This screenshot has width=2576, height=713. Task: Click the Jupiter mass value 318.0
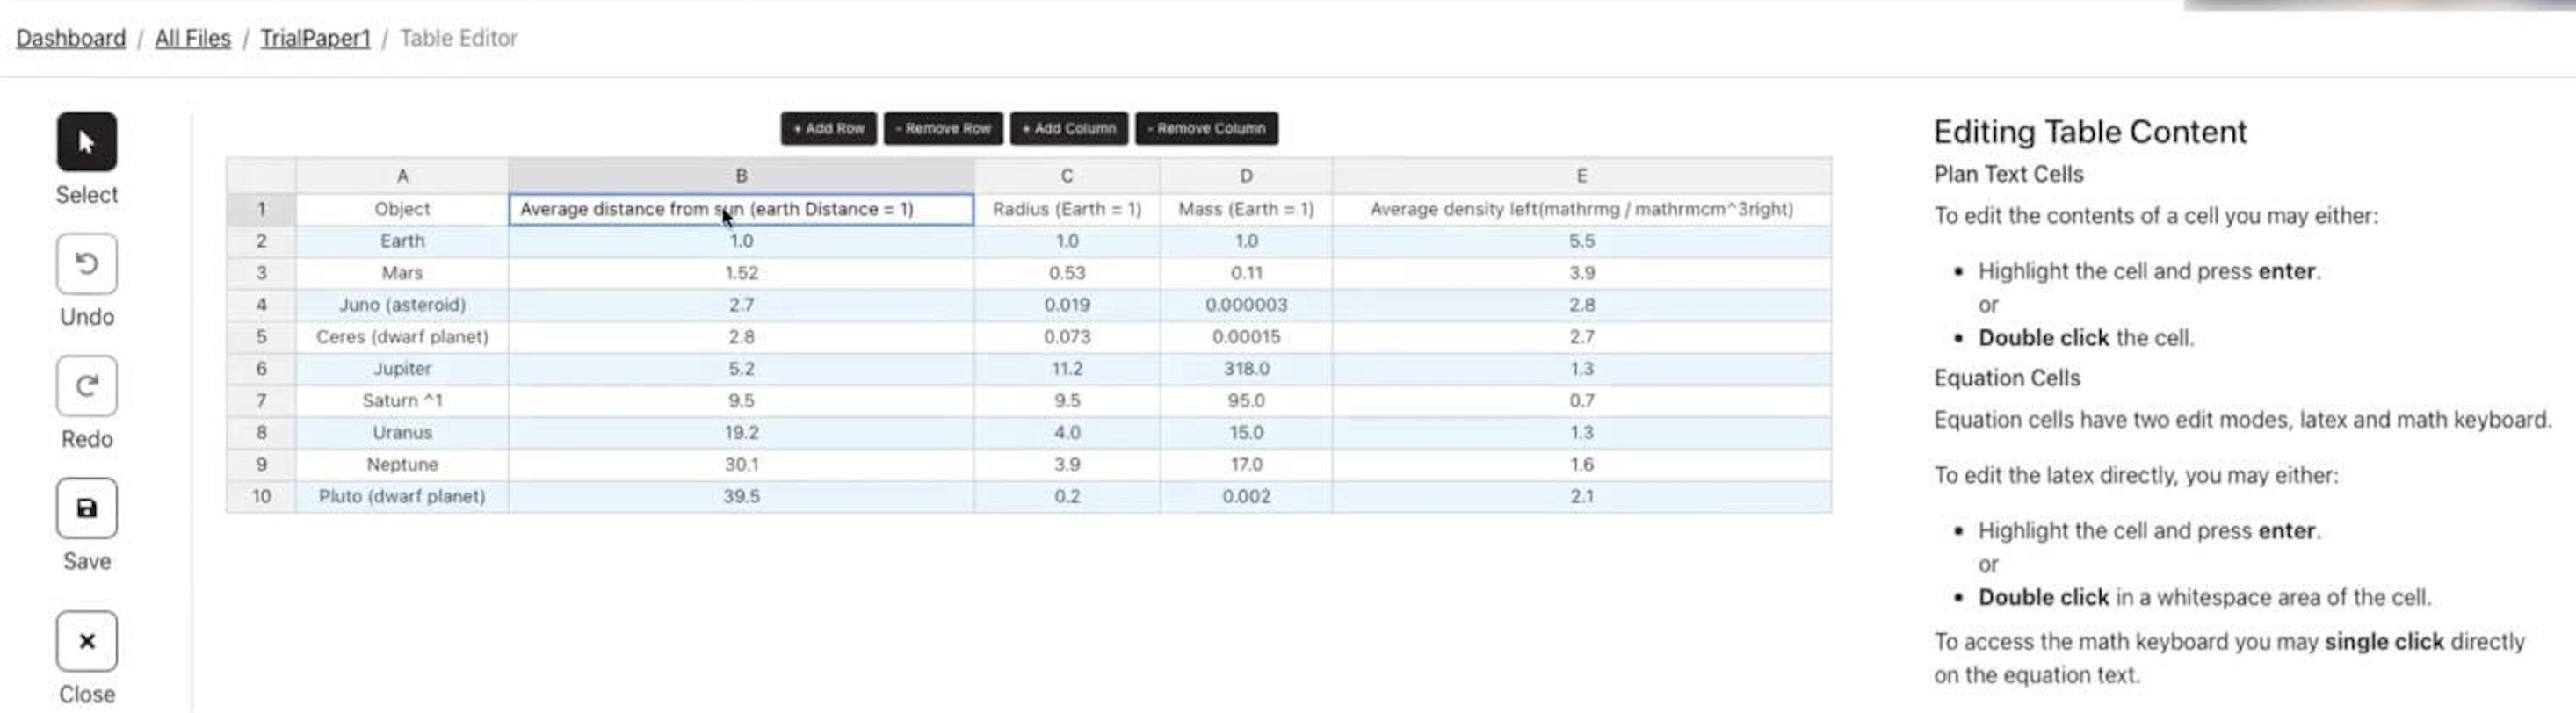click(x=1246, y=369)
